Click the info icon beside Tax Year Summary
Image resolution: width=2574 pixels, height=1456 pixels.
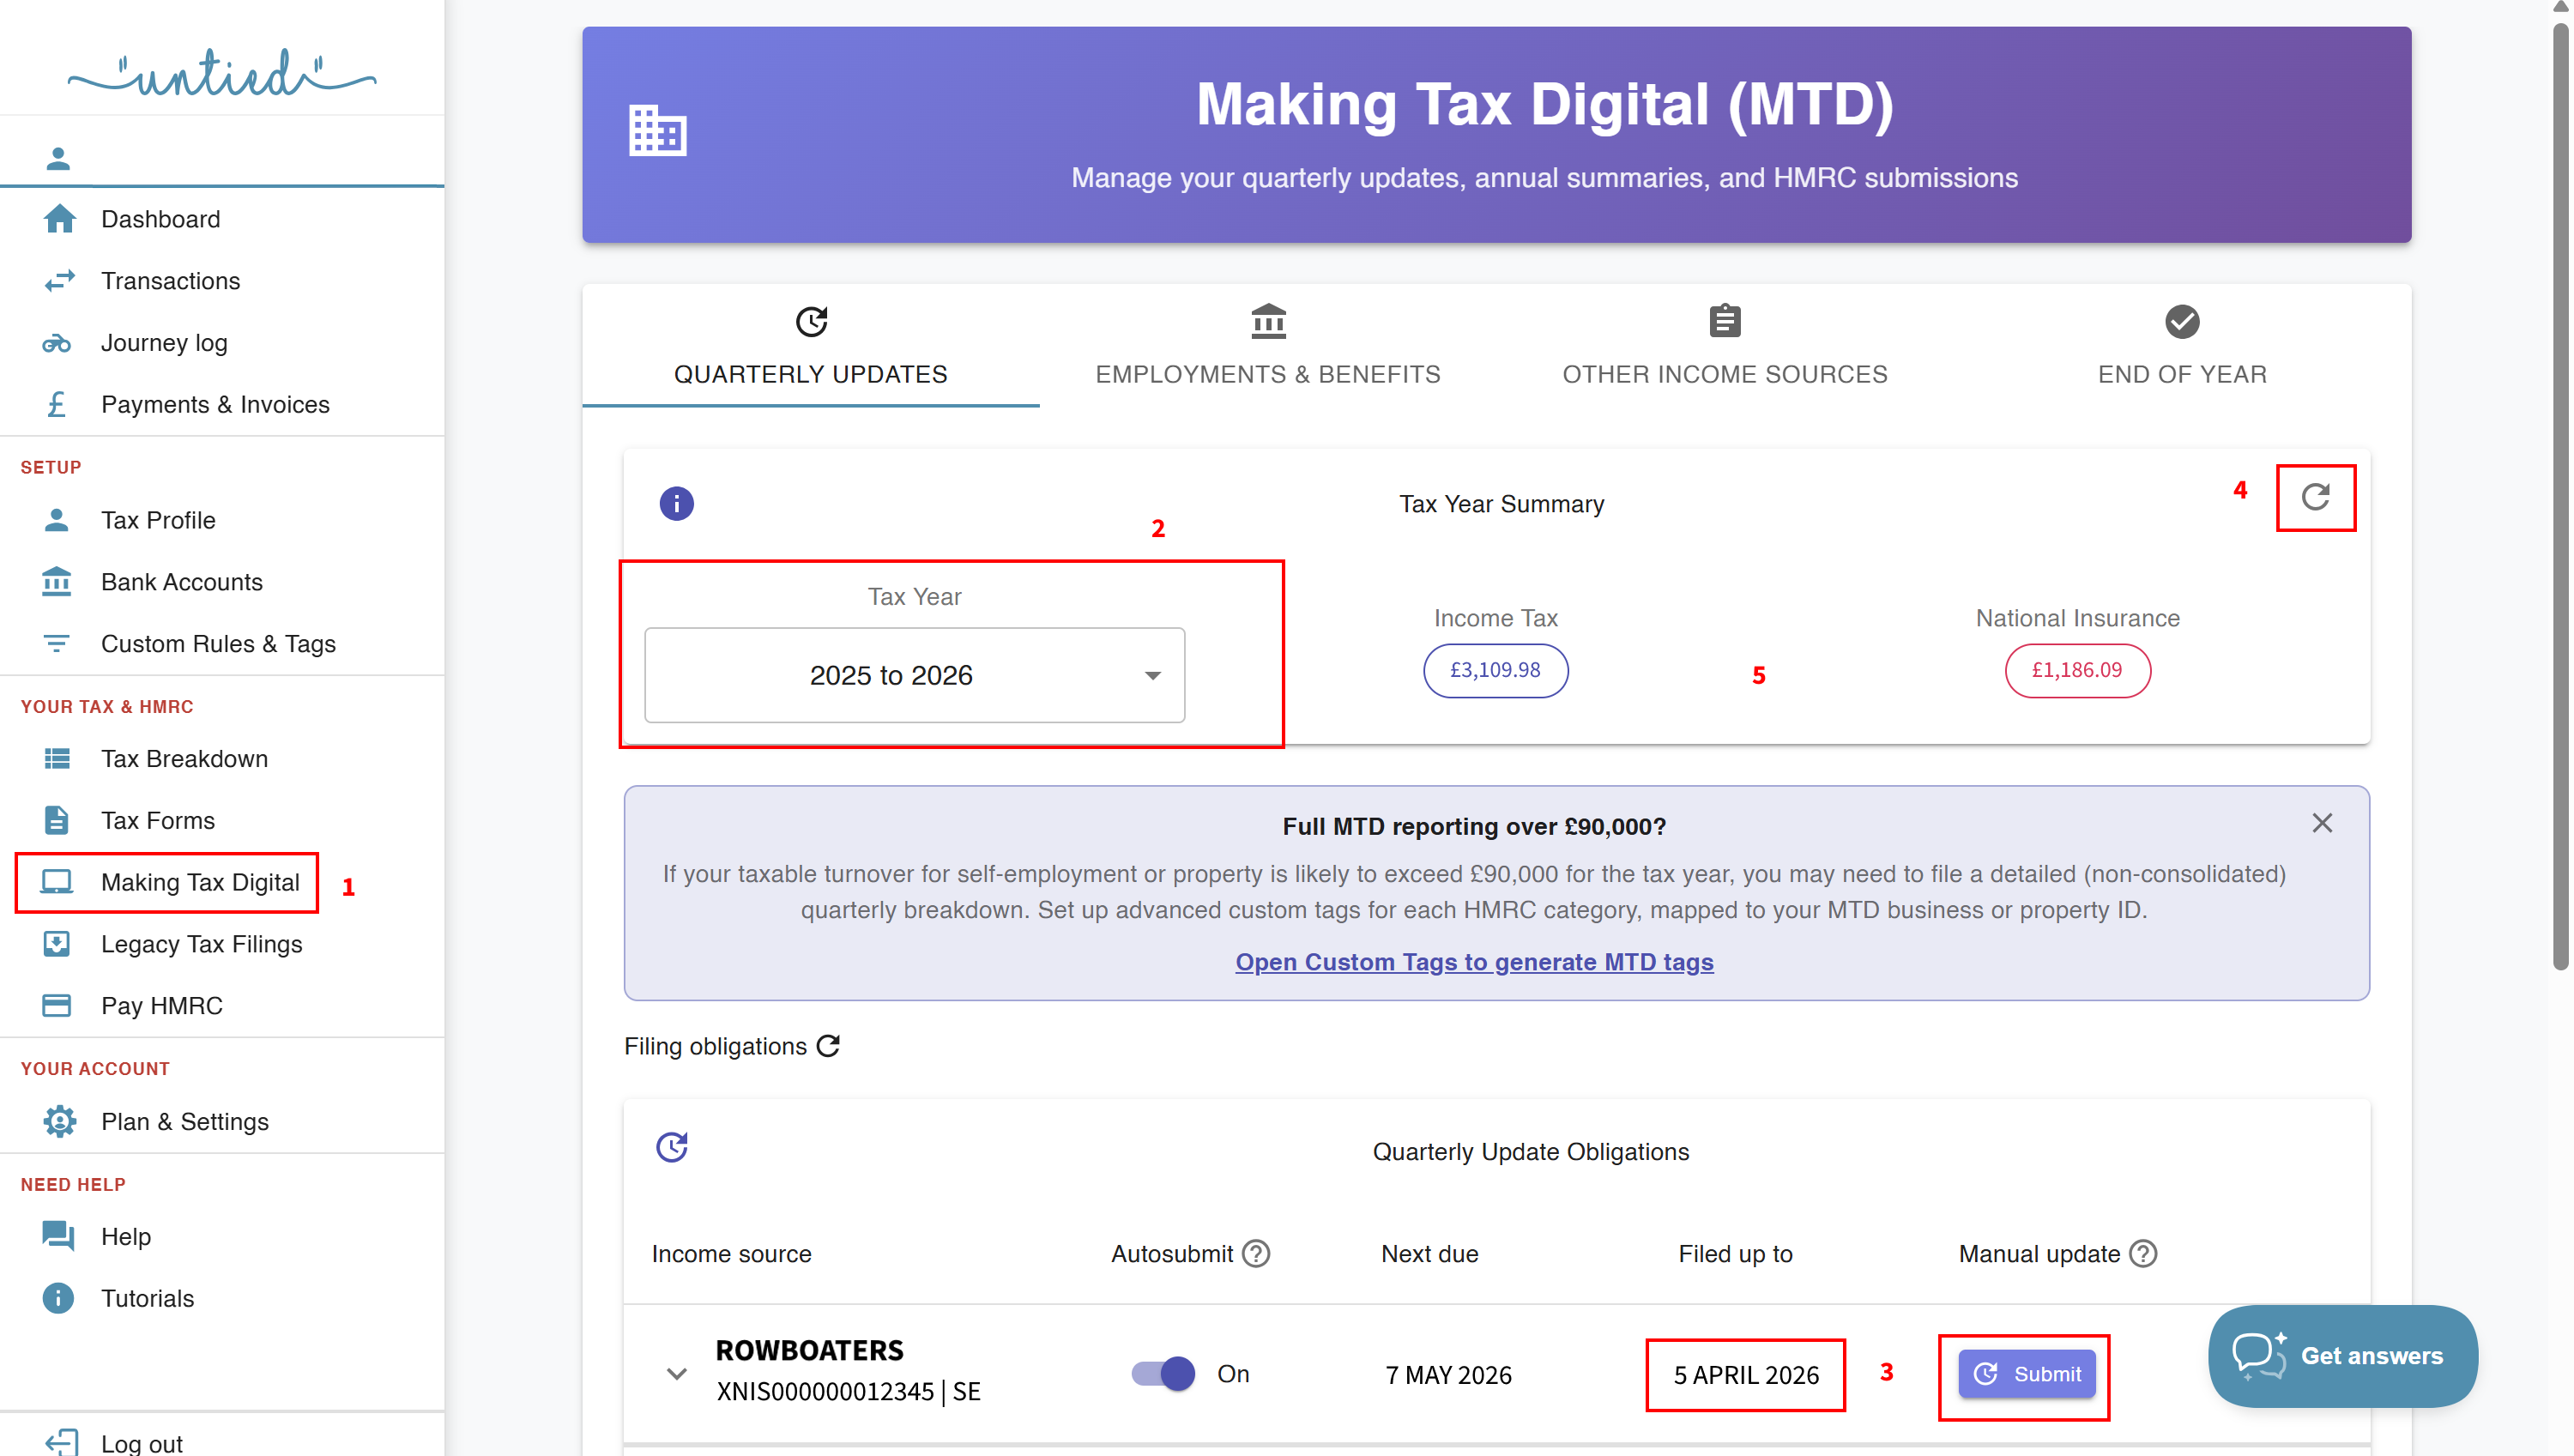[676, 503]
